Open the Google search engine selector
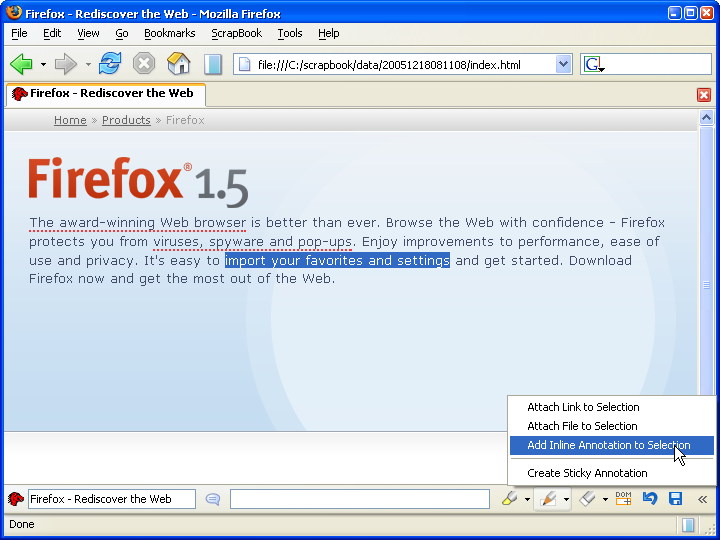Screen dimensions: 720x540 coord(594,65)
